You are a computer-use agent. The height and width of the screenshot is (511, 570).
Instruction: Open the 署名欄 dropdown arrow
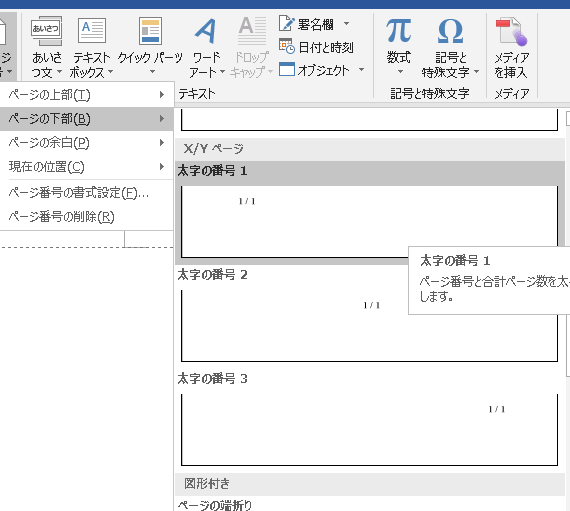click(x=346, y=24)
